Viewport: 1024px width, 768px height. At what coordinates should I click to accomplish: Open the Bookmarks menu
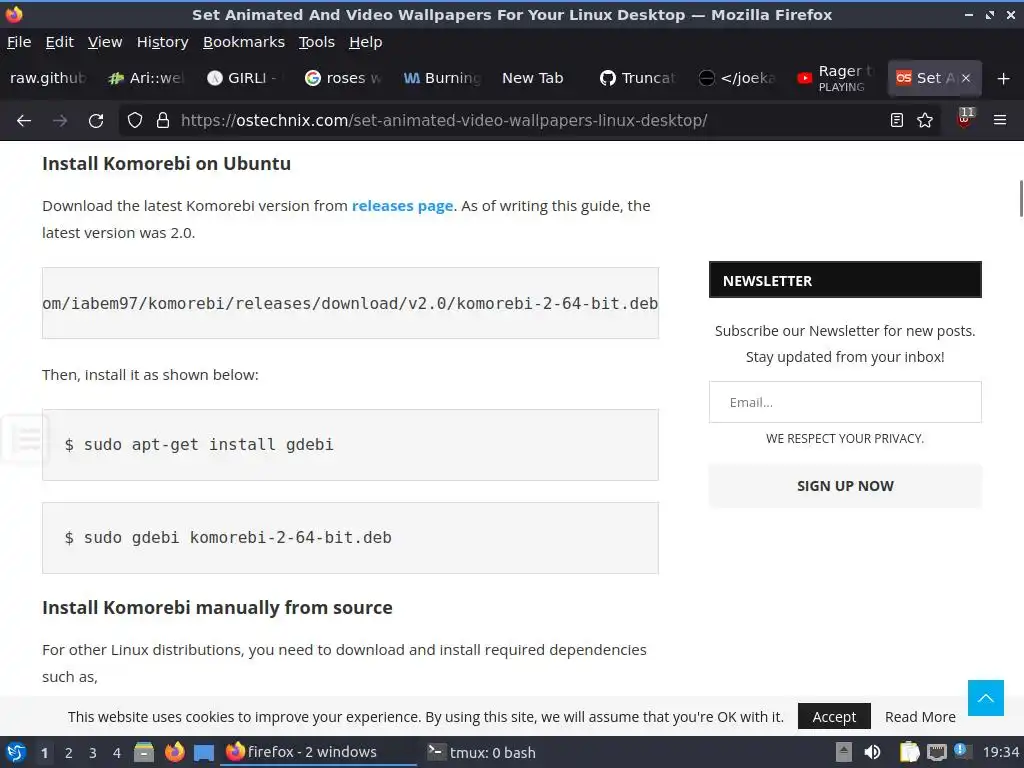point(244,42)
